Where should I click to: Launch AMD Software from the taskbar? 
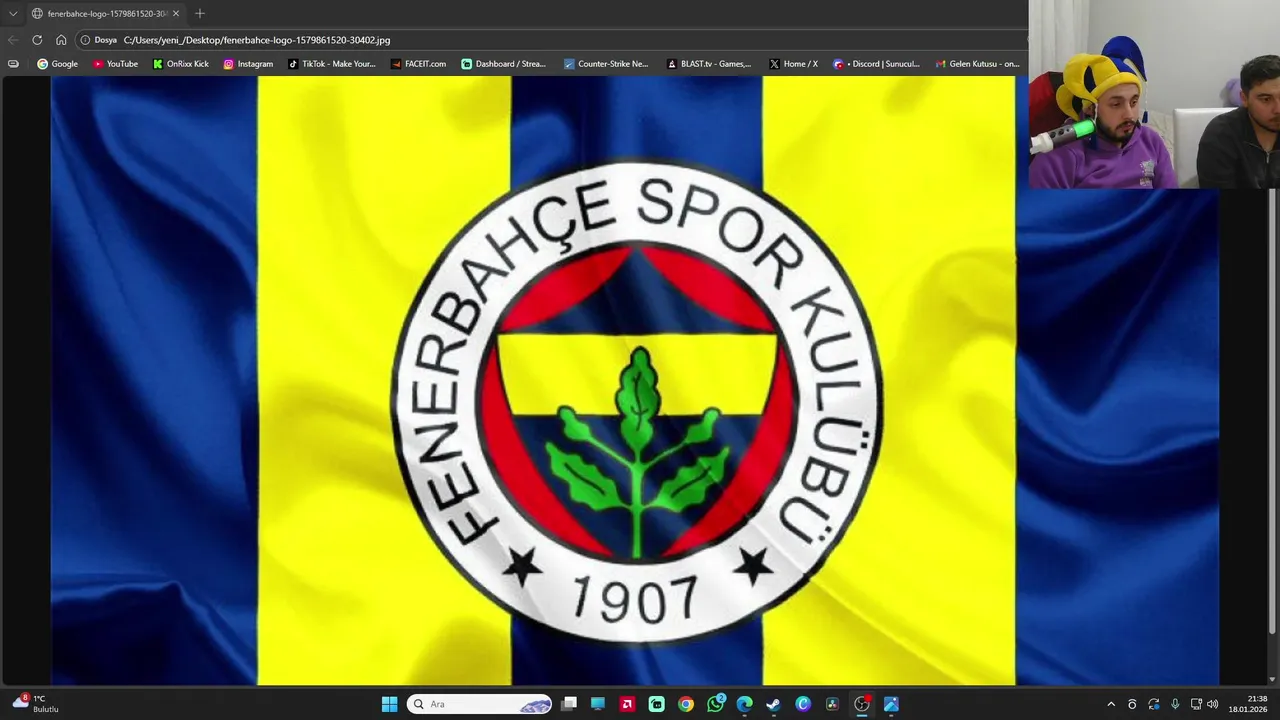627,704
